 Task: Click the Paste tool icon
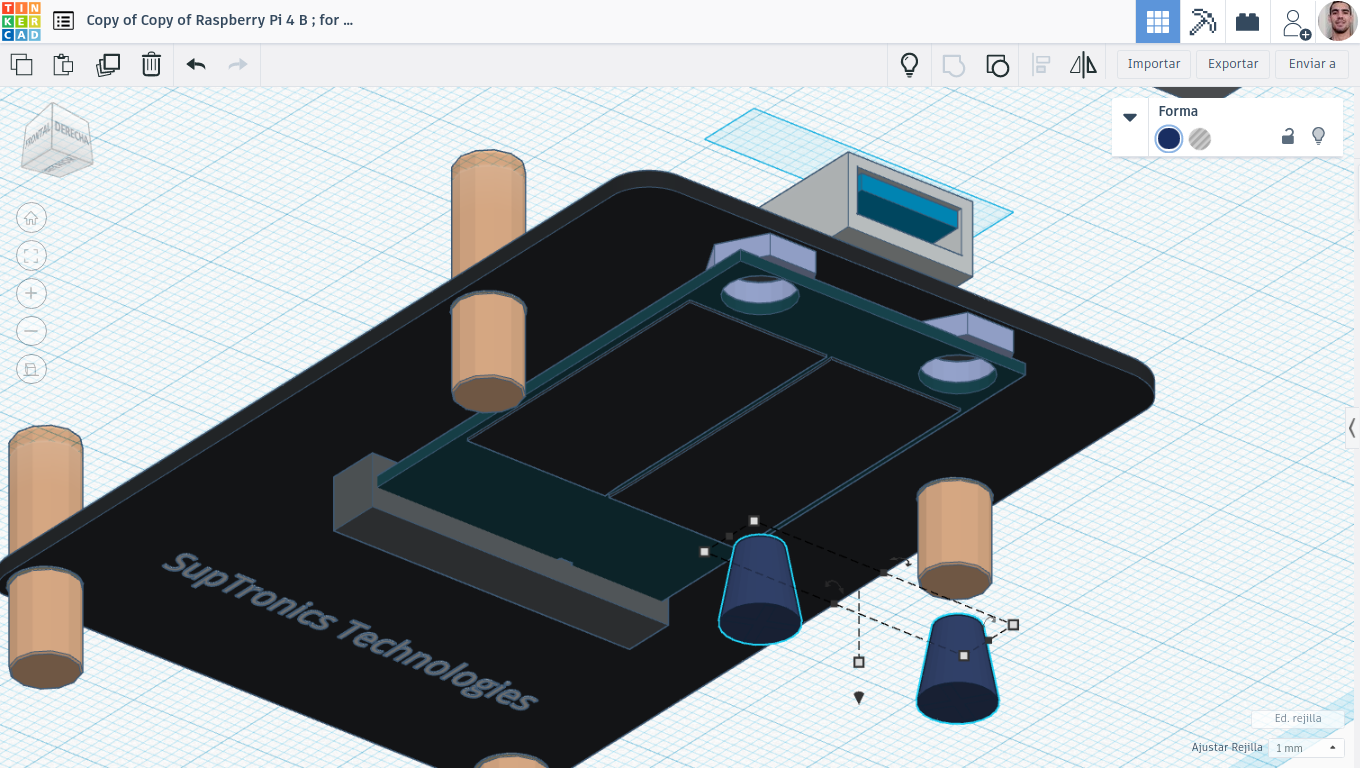point(63,65)
